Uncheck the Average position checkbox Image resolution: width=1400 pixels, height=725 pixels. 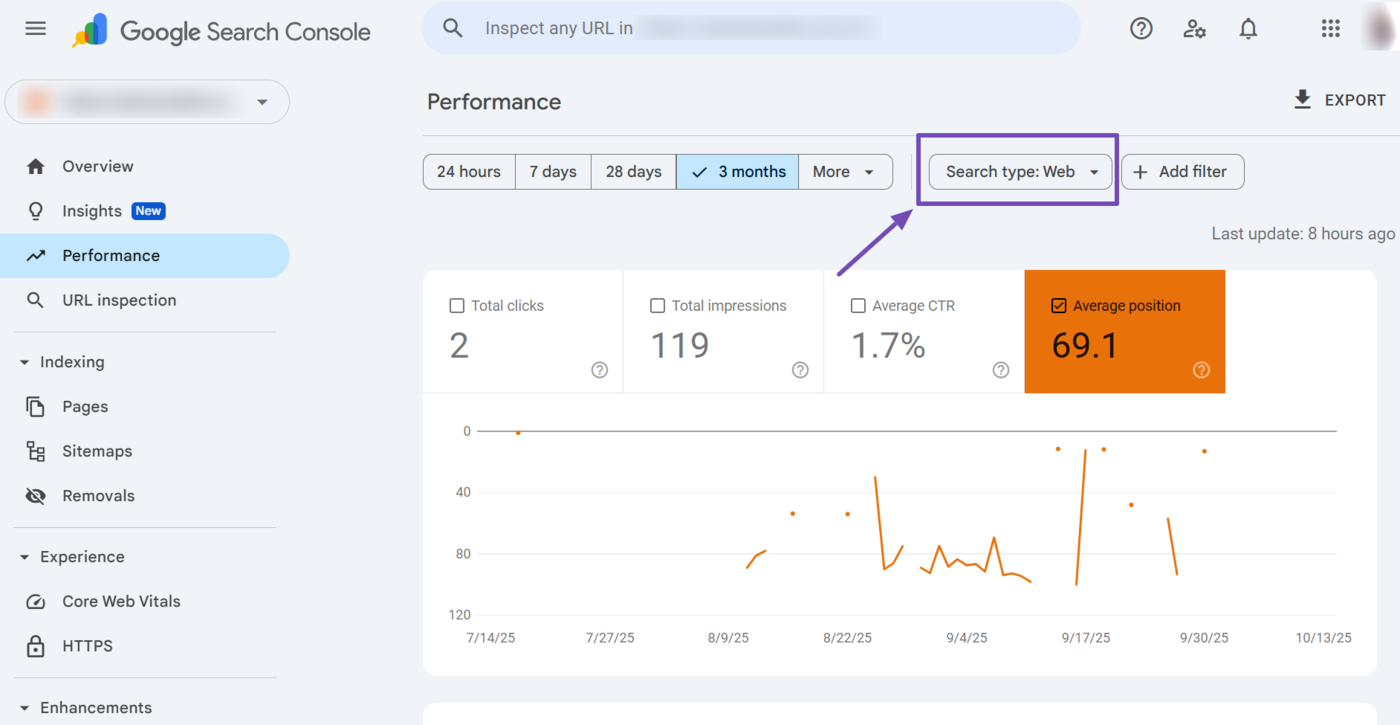click(x=1058, y=306)
